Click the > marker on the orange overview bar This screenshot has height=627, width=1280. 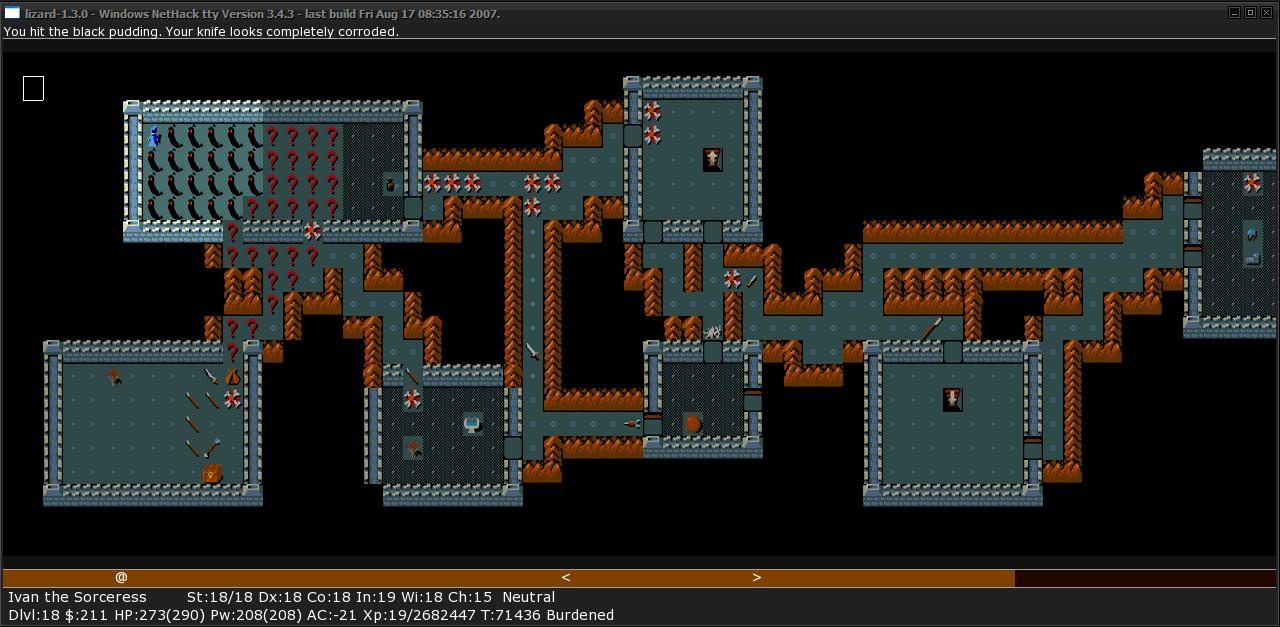pos(757,577)
